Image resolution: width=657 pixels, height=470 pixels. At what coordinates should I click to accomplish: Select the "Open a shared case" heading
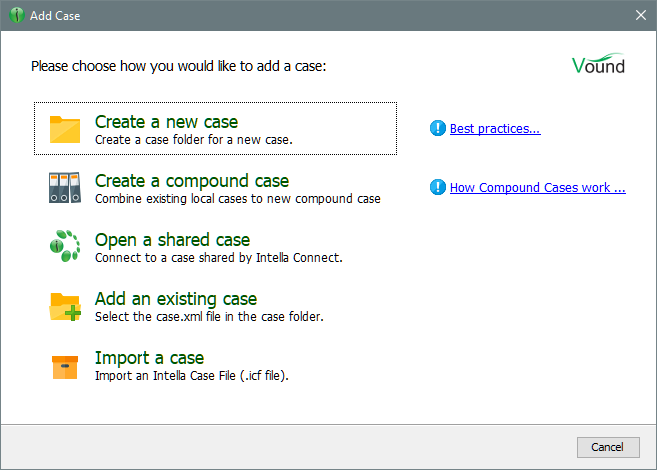172,240
